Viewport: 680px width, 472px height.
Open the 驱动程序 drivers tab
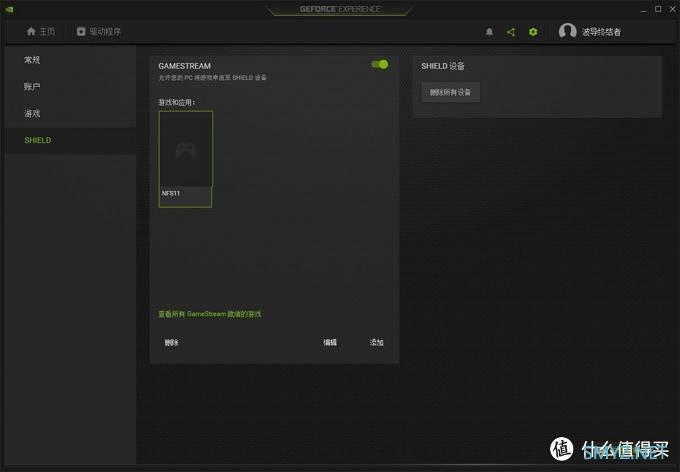point(99,31)
